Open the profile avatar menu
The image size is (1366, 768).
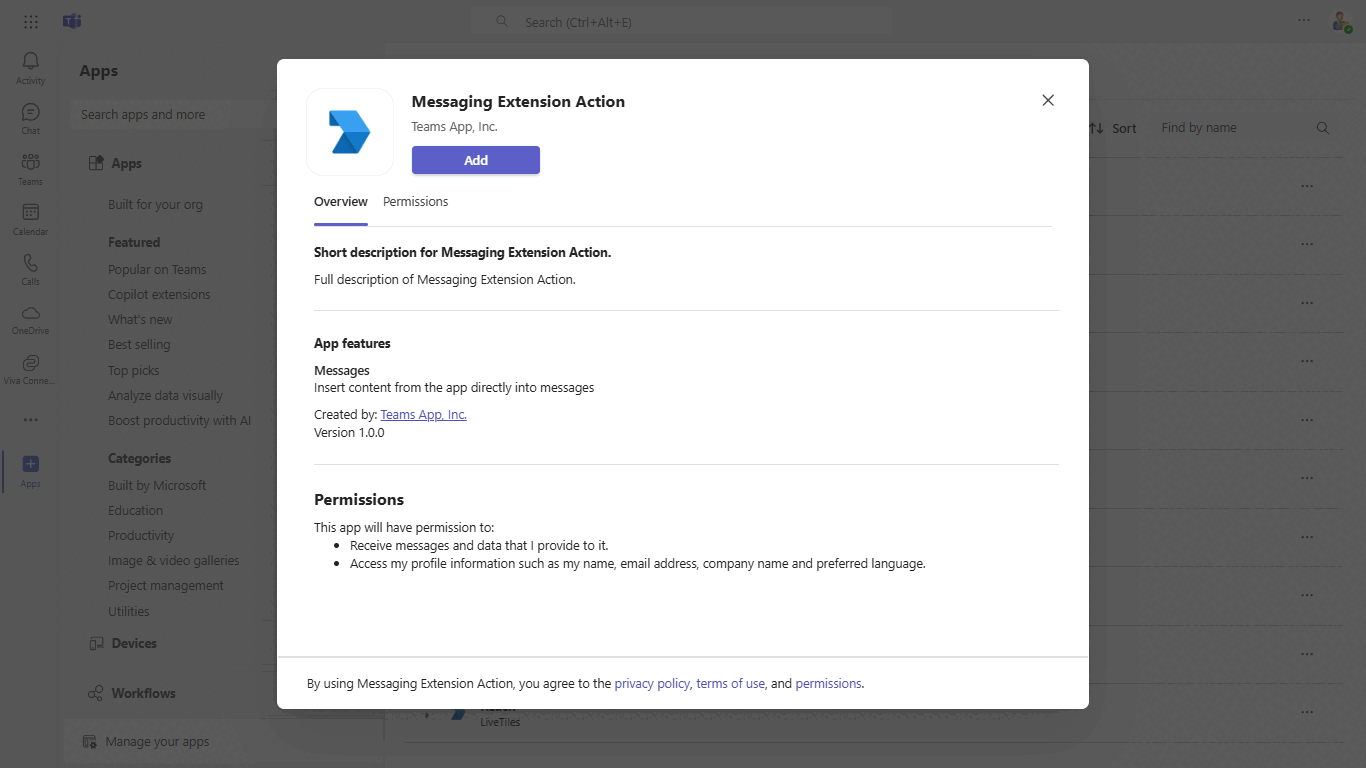(1341, 21)
